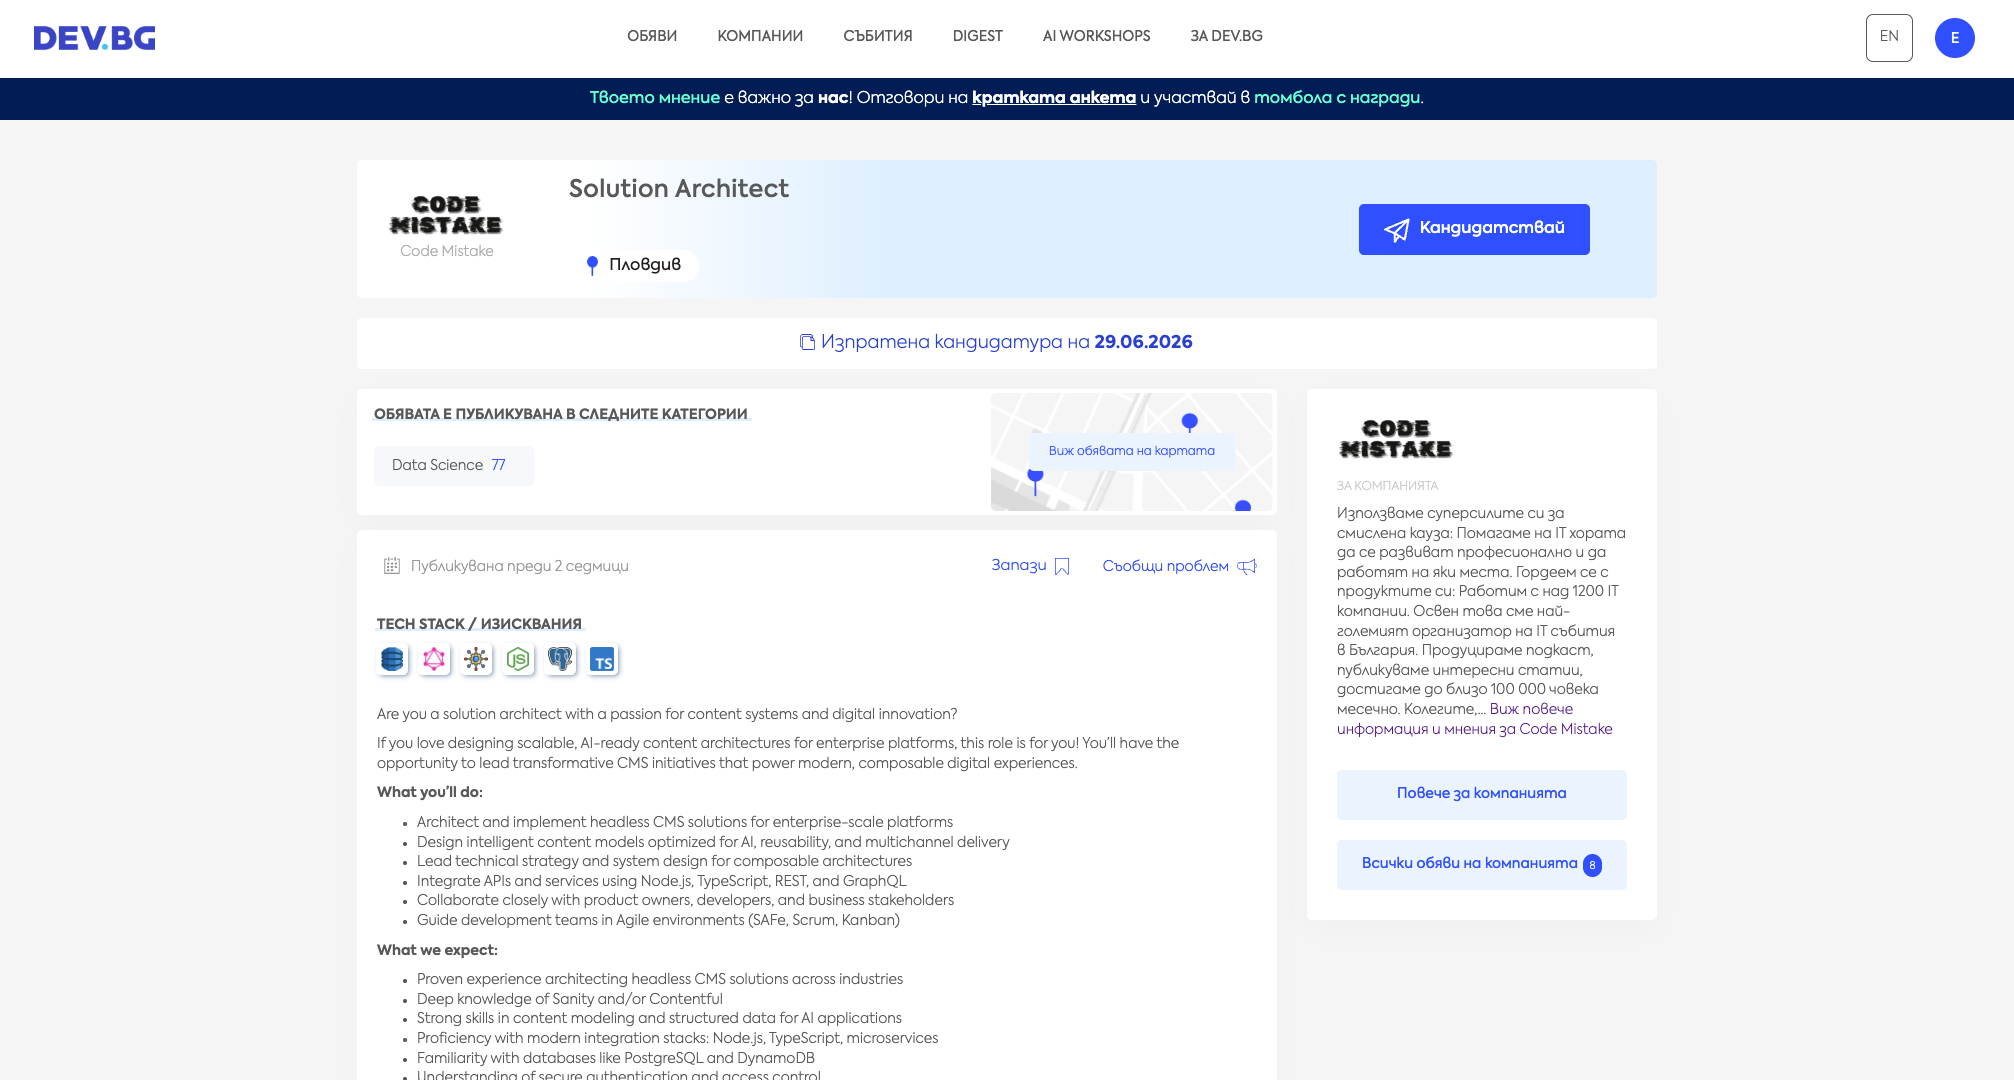The height and width of the screenshot is (1080, 2014).
Task: Click the calendar icon near publication date
Action: coord(392,566)
